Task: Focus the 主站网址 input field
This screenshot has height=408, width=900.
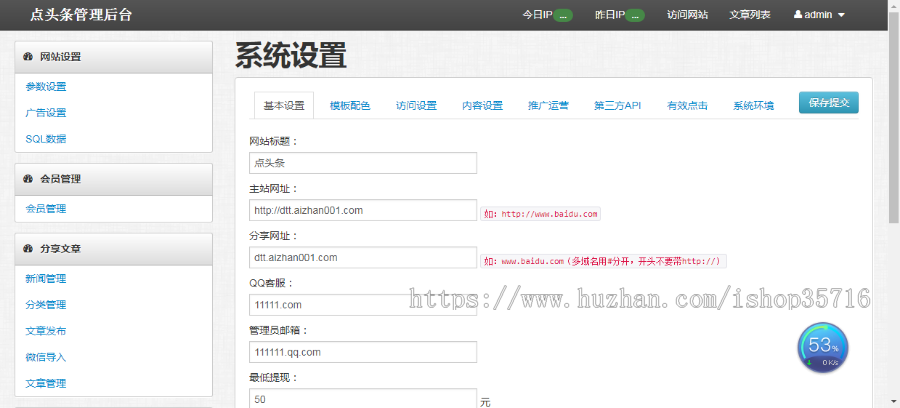Action: click(363, 210)
